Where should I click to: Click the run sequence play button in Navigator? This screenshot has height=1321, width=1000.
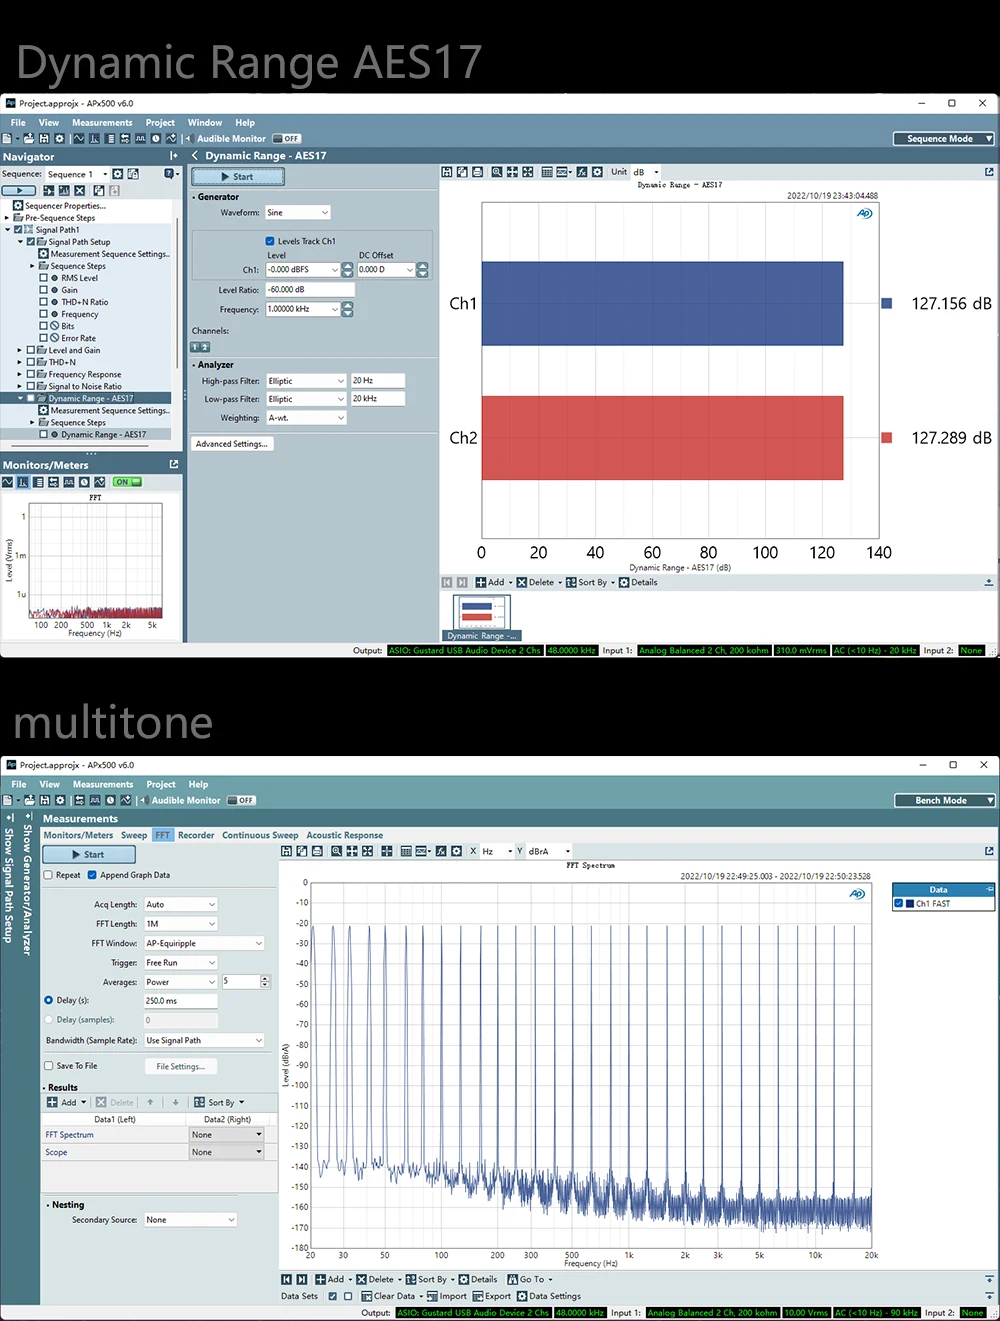pos(19,190)
